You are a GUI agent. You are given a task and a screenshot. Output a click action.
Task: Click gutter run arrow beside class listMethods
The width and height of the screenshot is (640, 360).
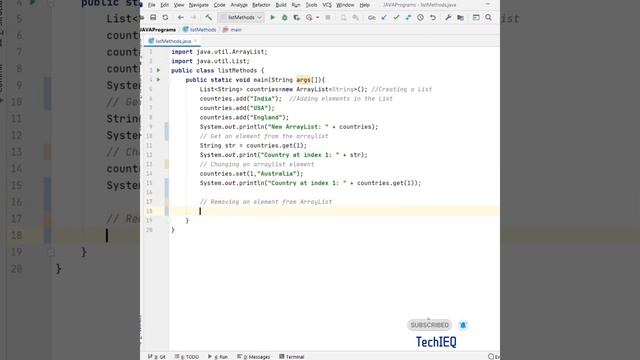[x=158, y=70]
